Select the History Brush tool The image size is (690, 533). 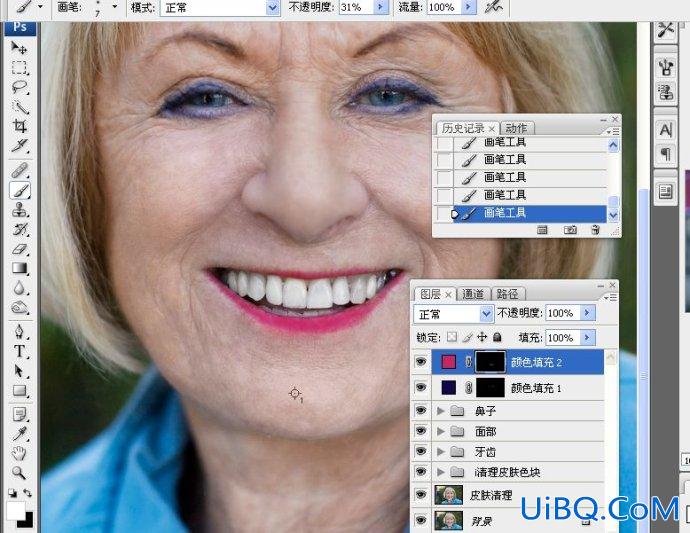pyautogui.click(x=19, y=229)
